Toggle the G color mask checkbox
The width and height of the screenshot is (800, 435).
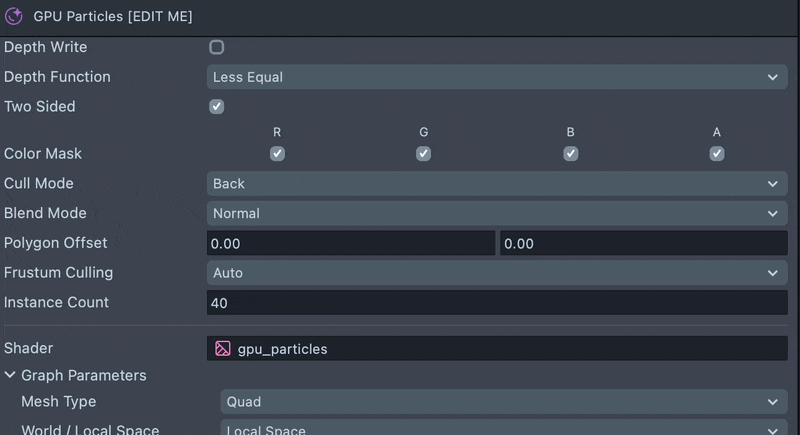click(x=424, y=154)
